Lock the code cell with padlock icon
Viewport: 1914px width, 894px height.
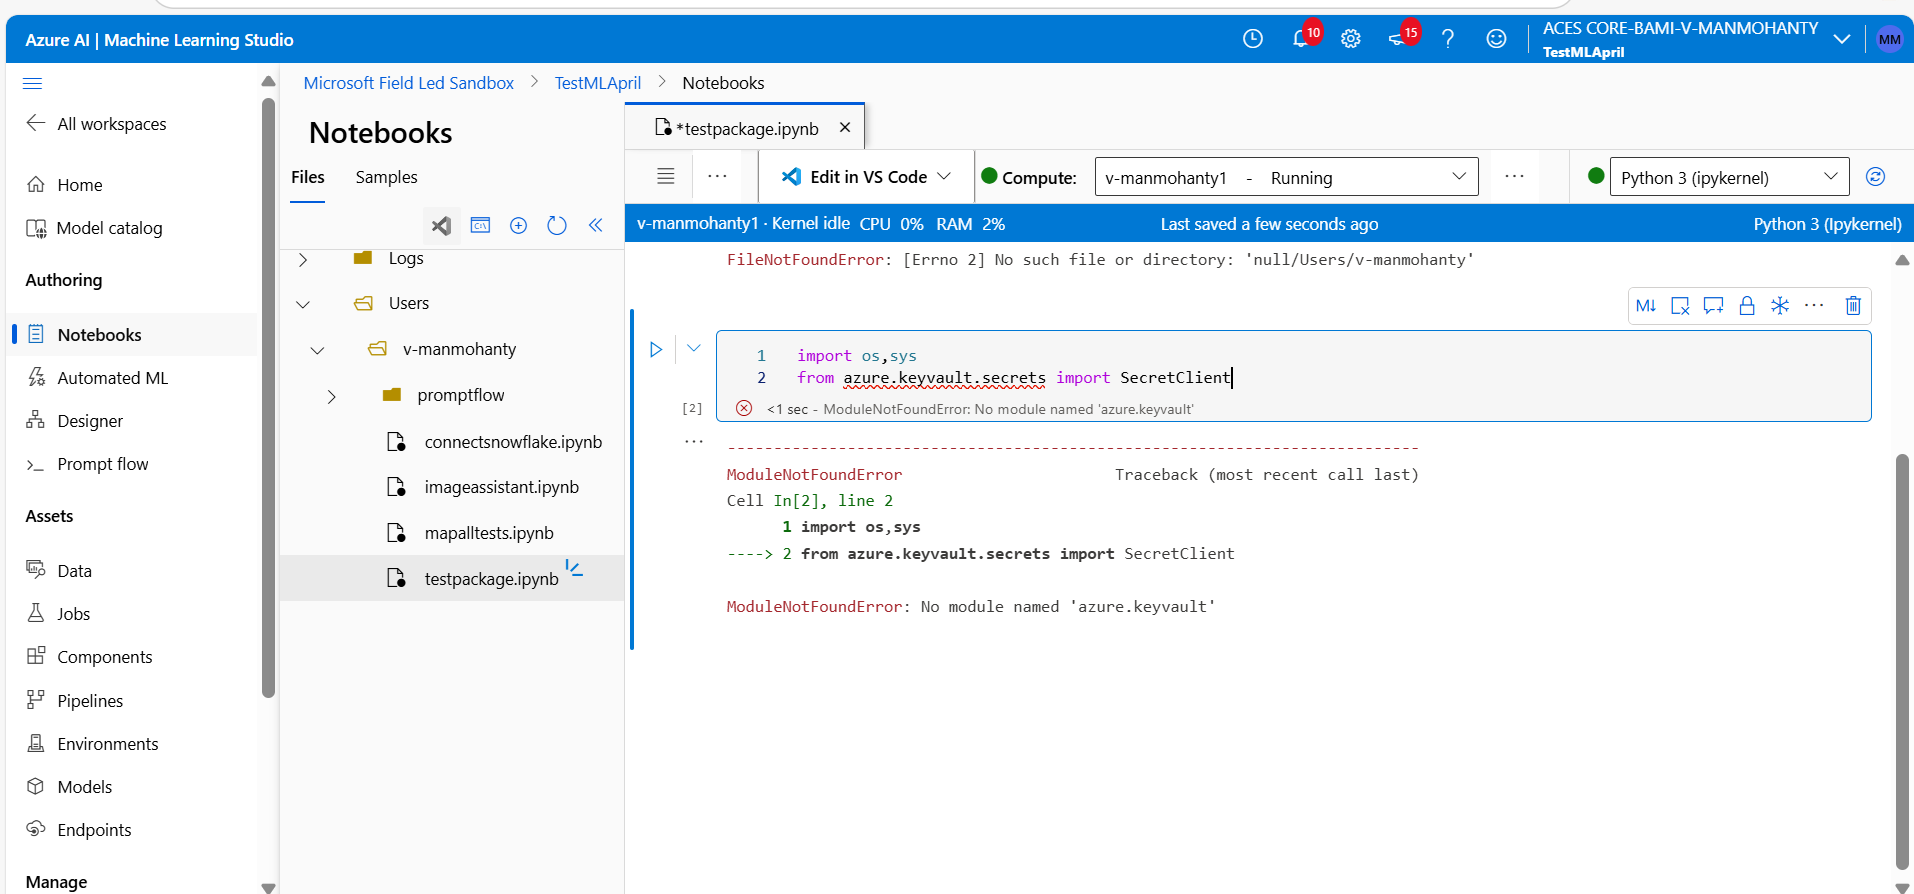coord(1747,306)
